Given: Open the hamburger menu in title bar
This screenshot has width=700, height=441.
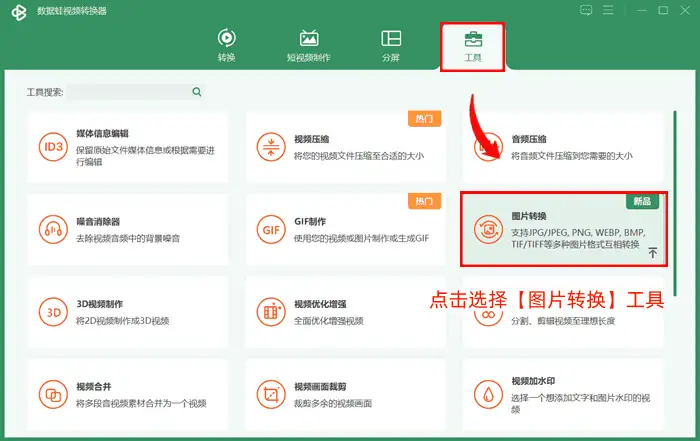Looking at the screenshot, I should coord(608,10).
